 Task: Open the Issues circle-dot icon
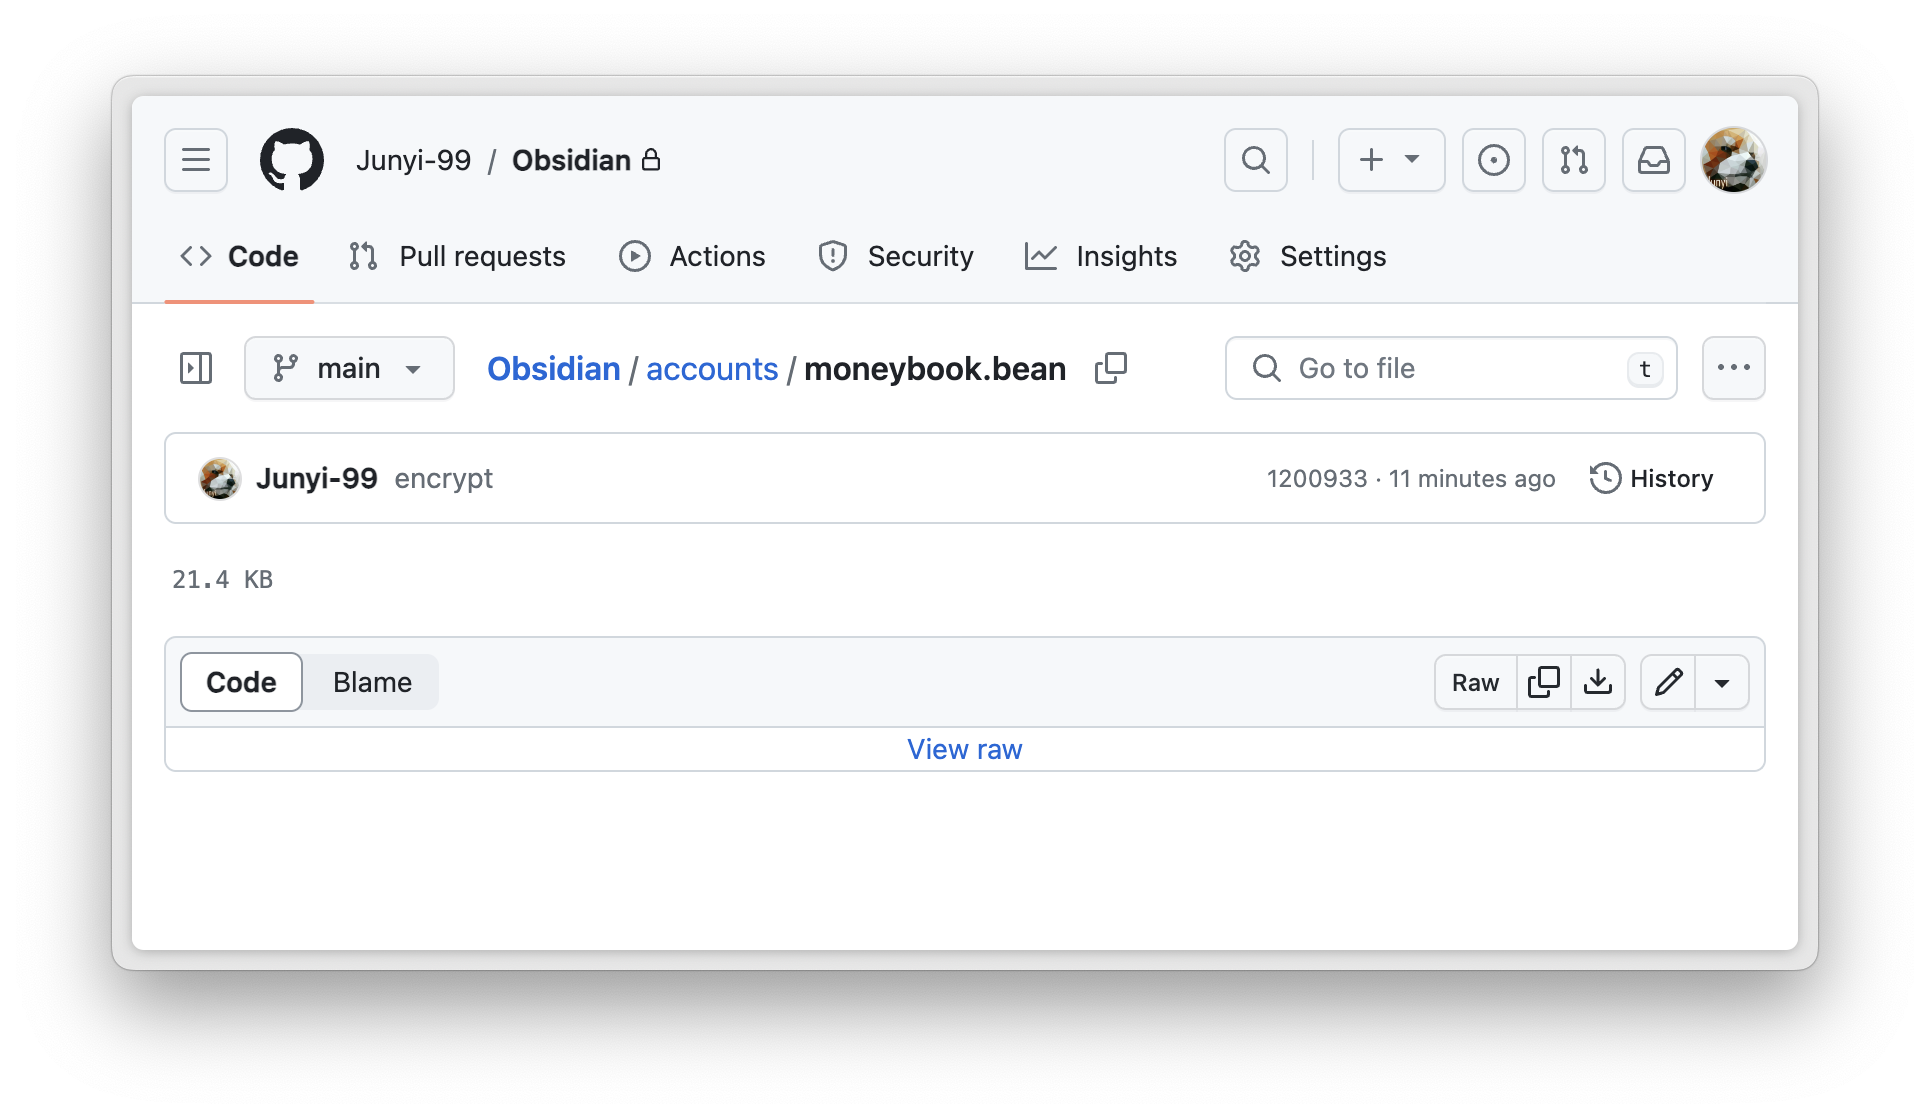[1494, 160]
